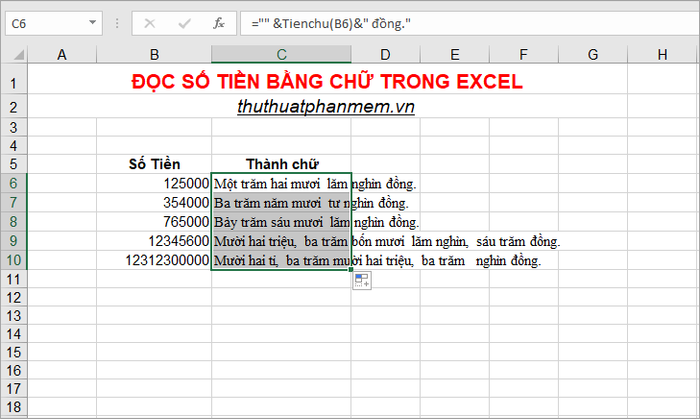Click the fill handle on the selection corner
The height and width of the screenshot is (419, 700).
tap(351, 270)
